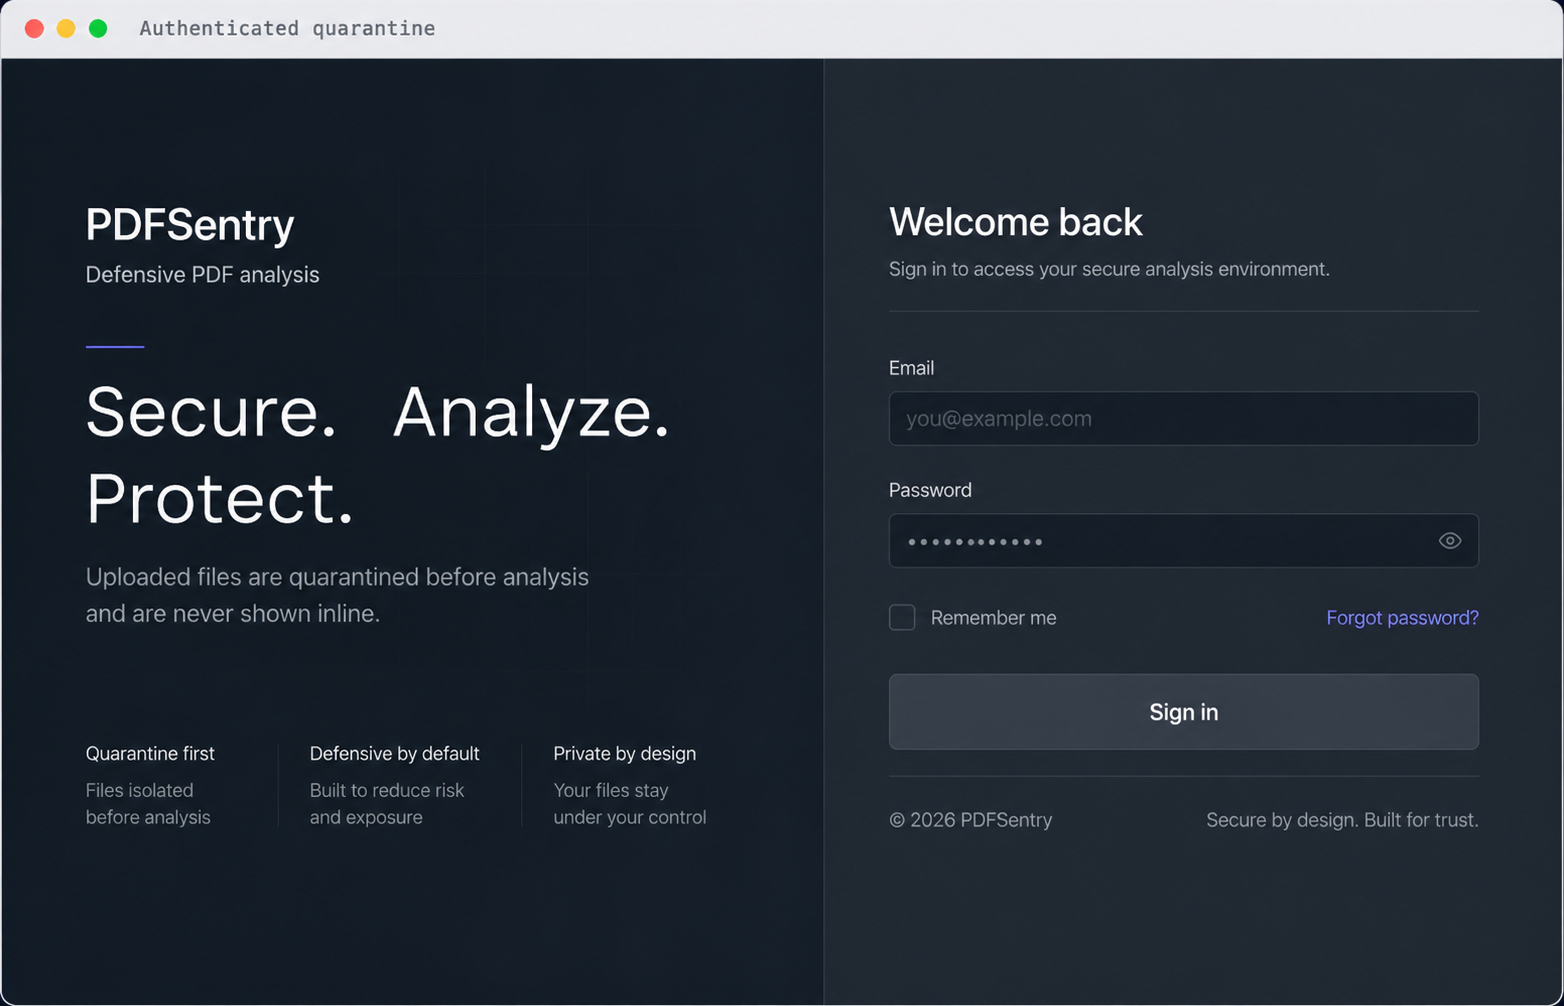Open the Forgot password? link
The width and height of the screenshot is (1564, 1006).
point(1402,617)
